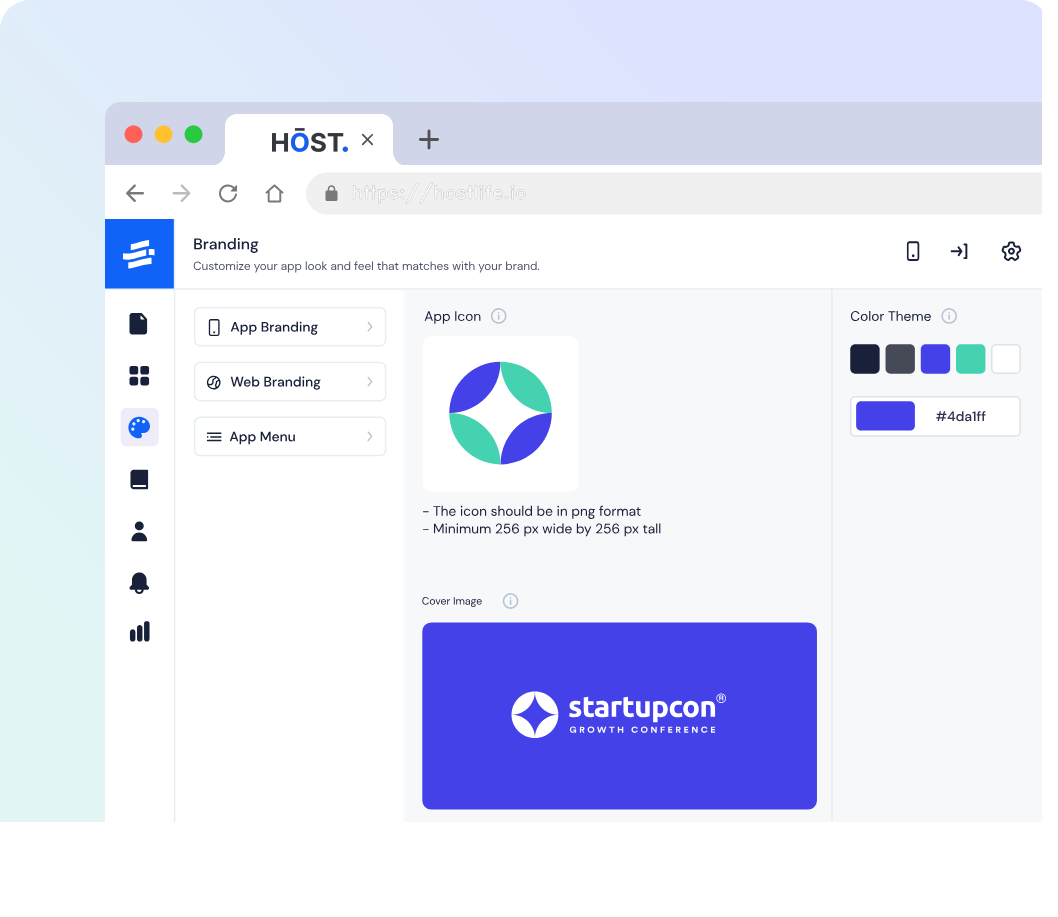
Task: Click the red macOS close window button
Action: point(134,134)
